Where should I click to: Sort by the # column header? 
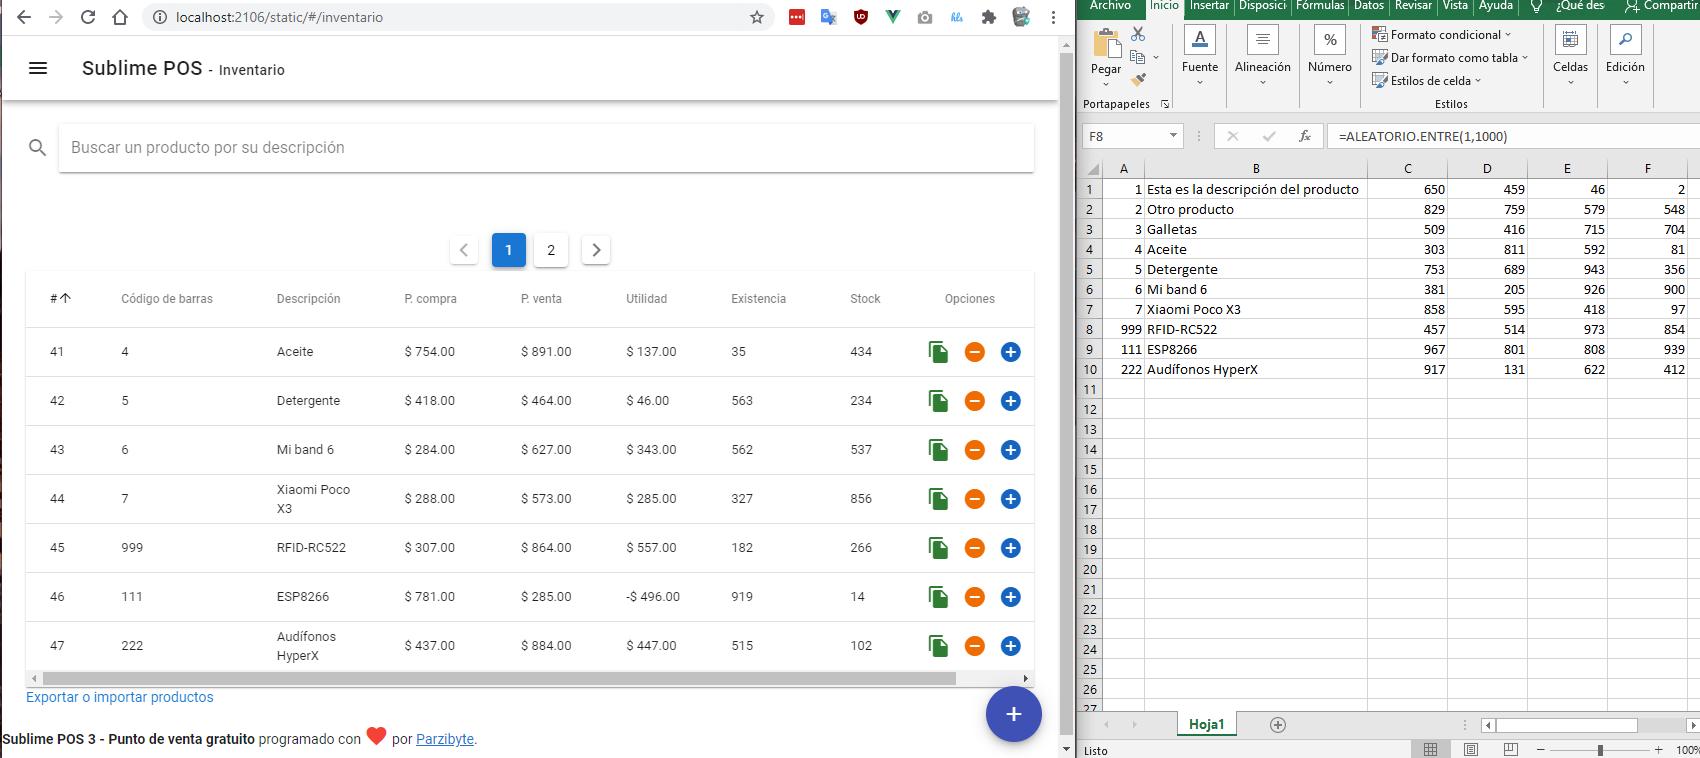[x=60, y=298]
